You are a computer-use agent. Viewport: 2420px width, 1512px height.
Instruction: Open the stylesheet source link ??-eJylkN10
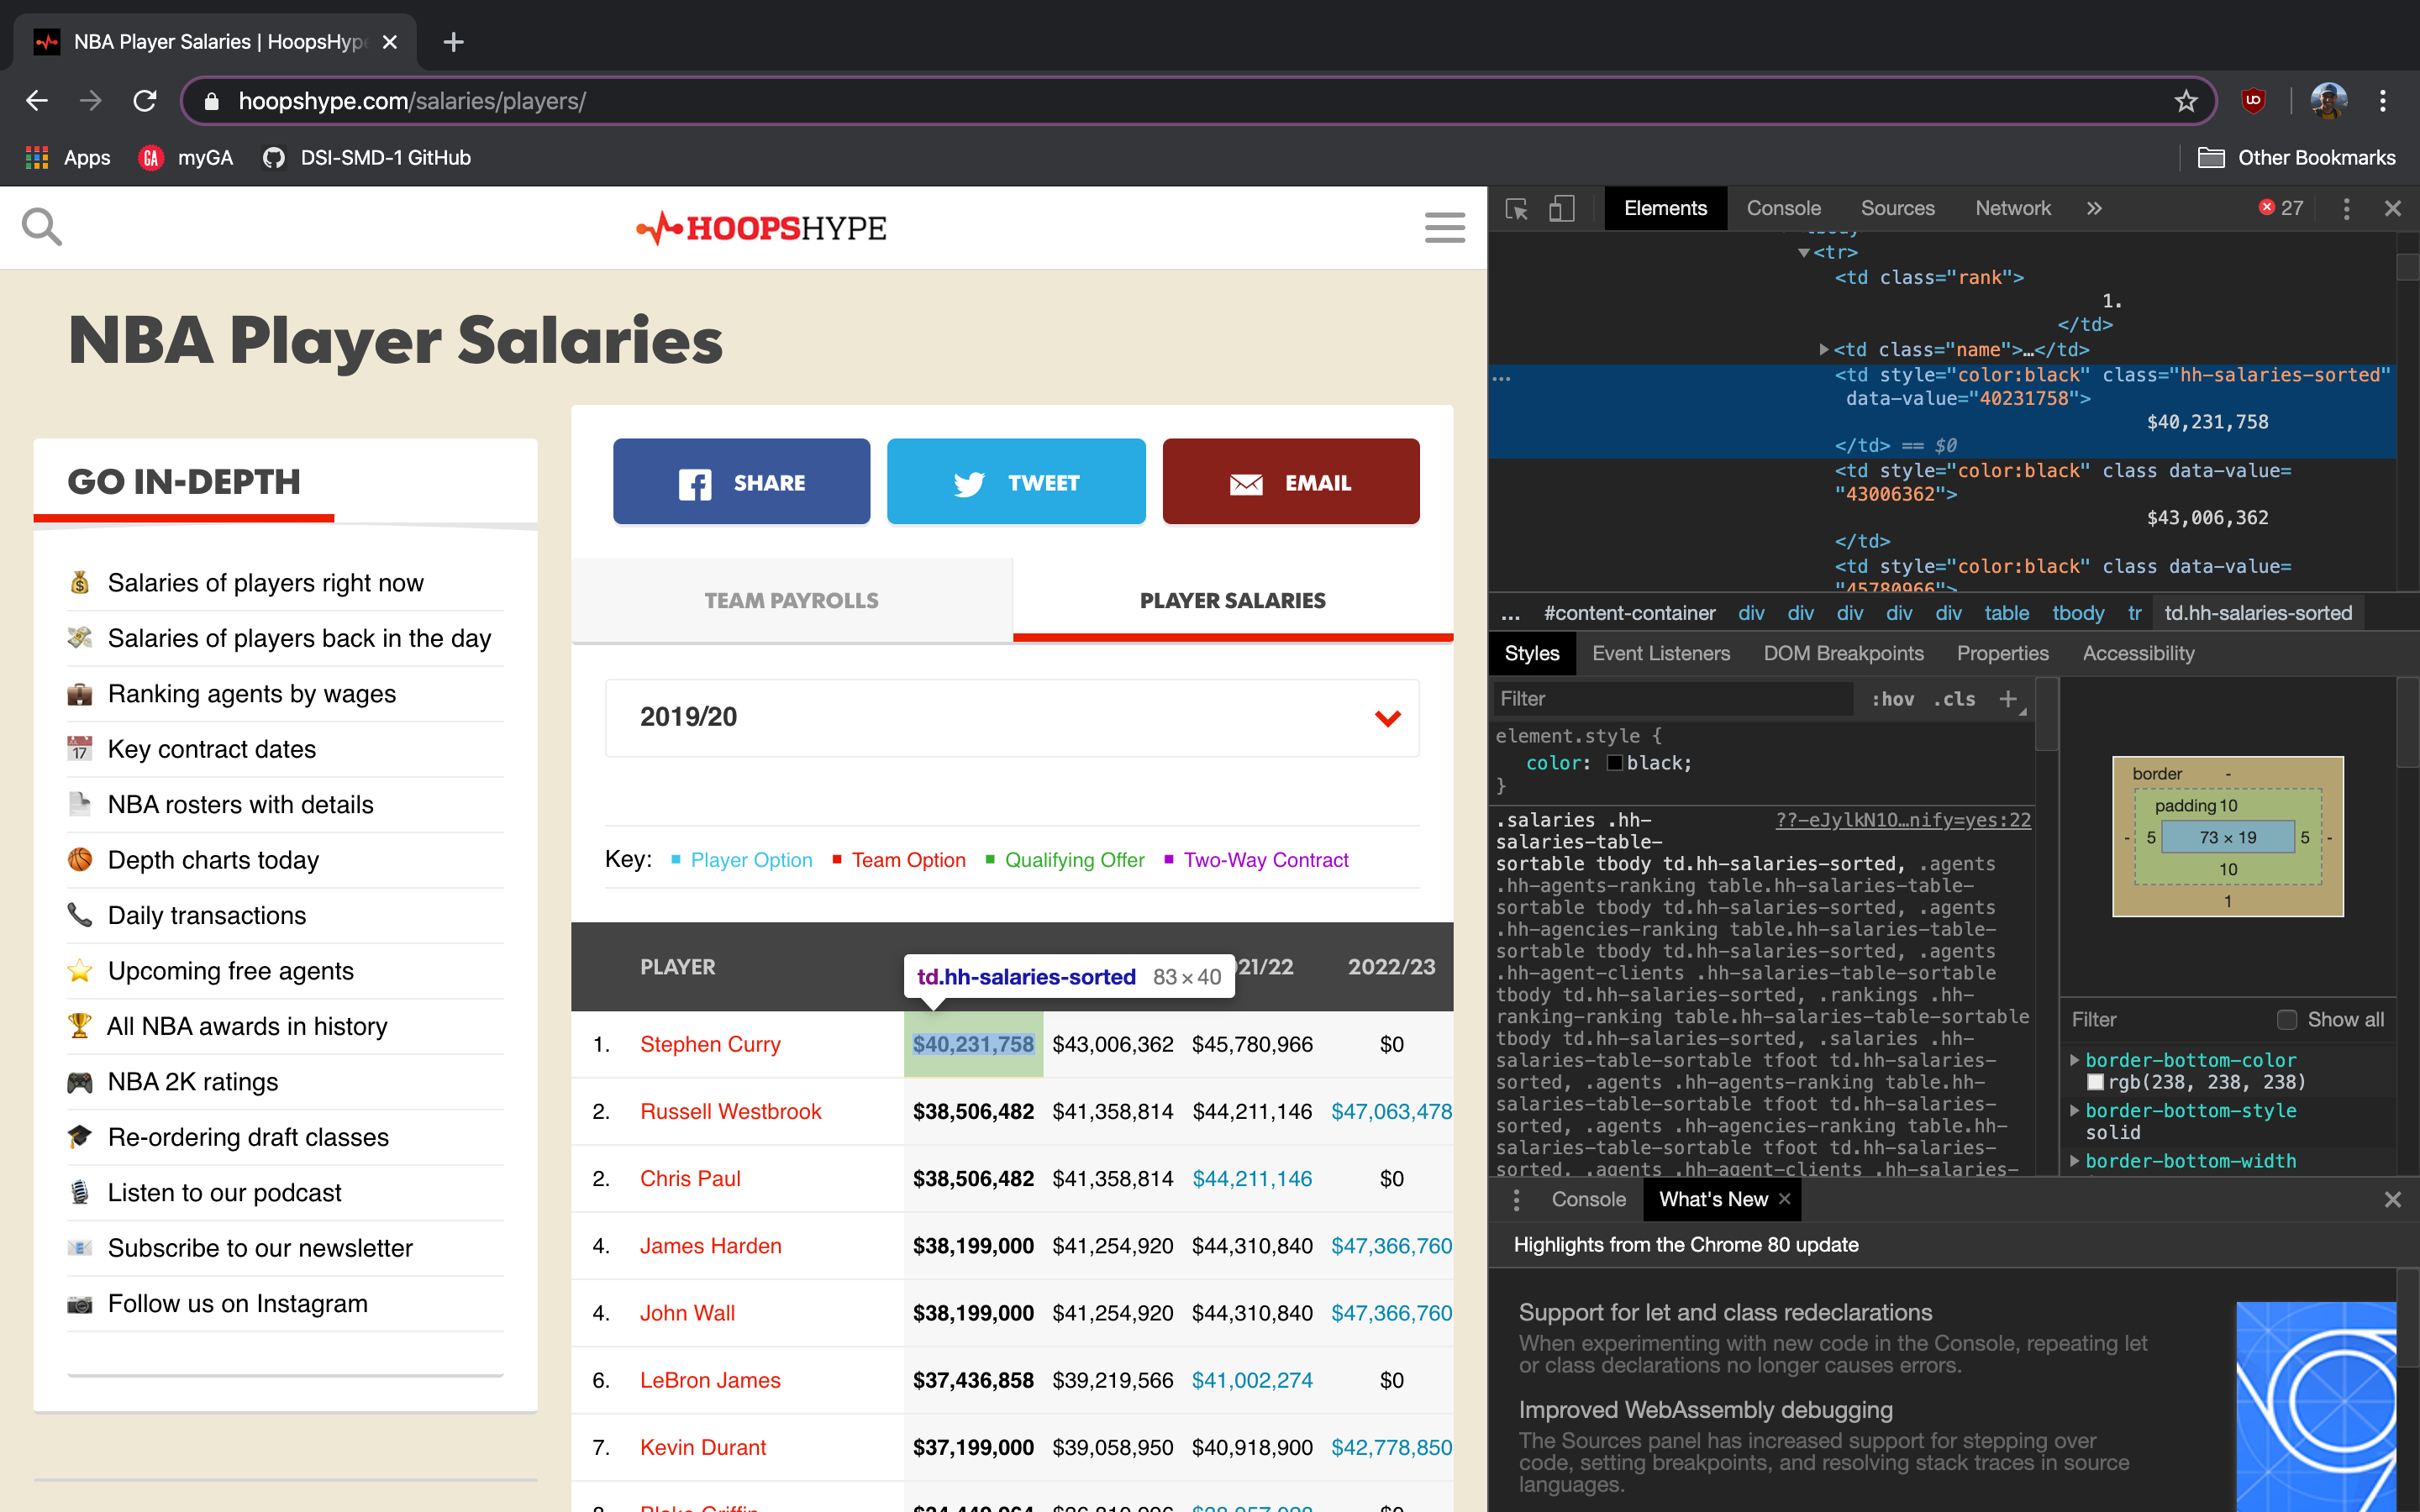coord(1903,820)
